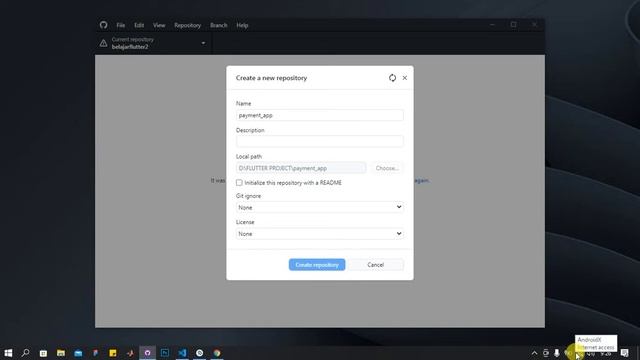Open the Edit menu

139,25
